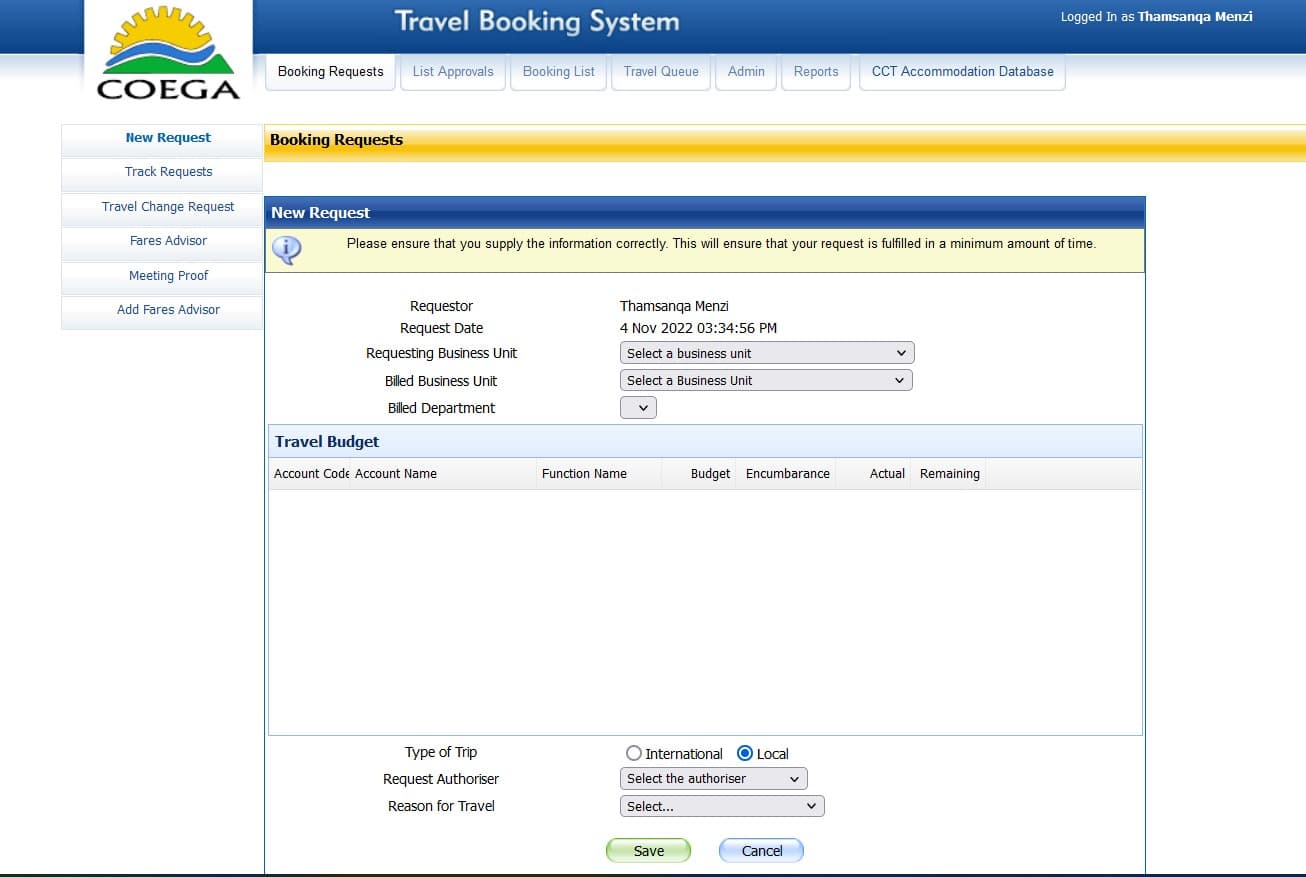Viewport: 1306px width, 877px height.
Task: Select the International trip type
Action: coord(633,753)
